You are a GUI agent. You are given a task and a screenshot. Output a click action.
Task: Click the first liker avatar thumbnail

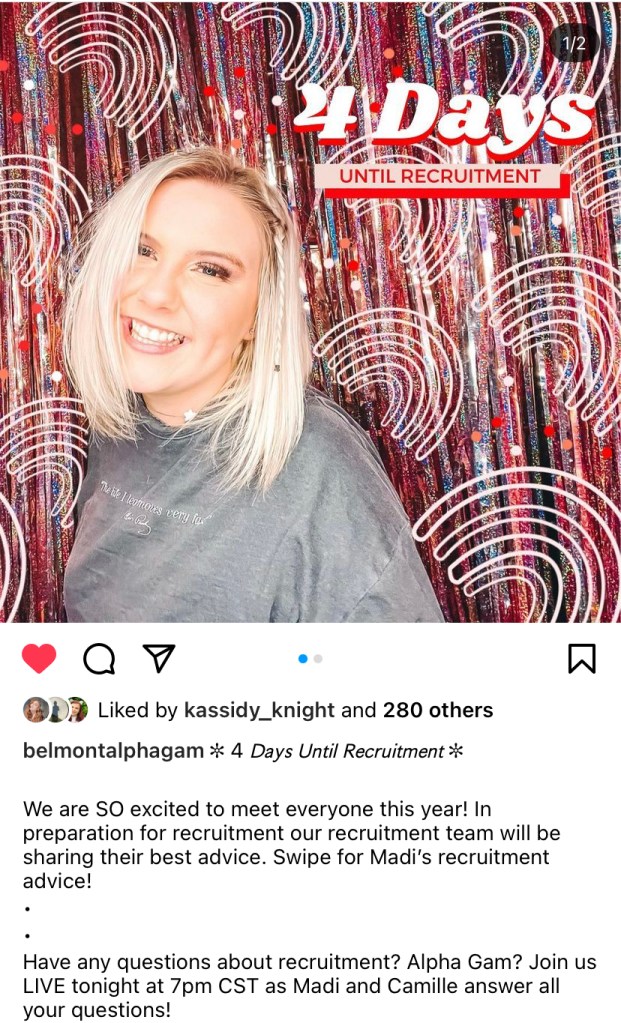click(35, 710)
